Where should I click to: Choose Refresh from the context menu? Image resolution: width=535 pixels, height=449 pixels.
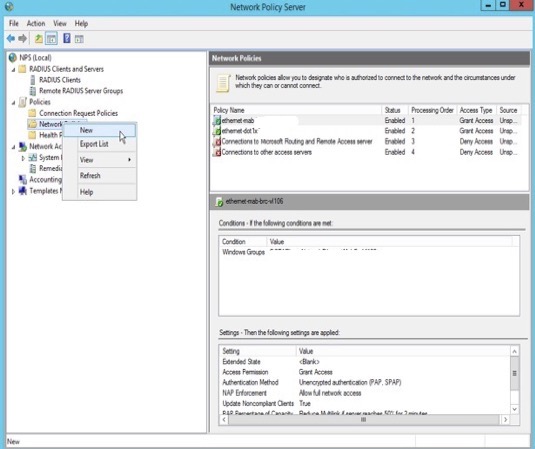coord(100,176)
